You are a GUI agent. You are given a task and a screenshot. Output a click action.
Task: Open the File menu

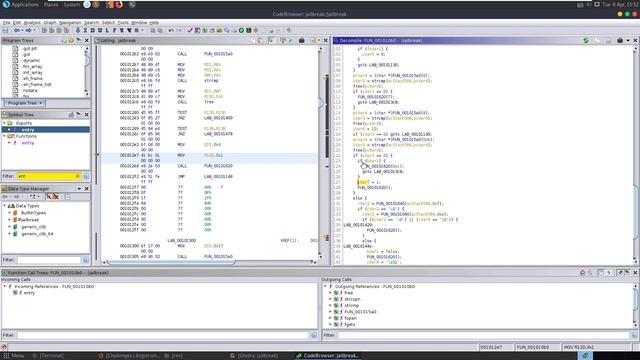[6, 23]
